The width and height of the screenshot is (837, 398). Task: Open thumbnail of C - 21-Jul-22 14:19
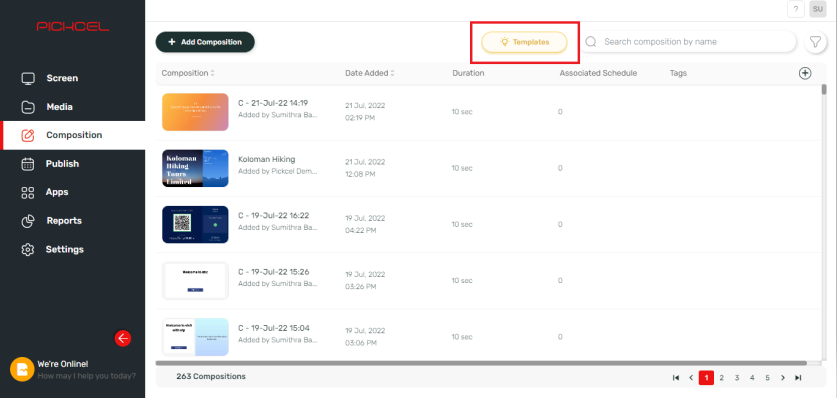click(195, 112)
